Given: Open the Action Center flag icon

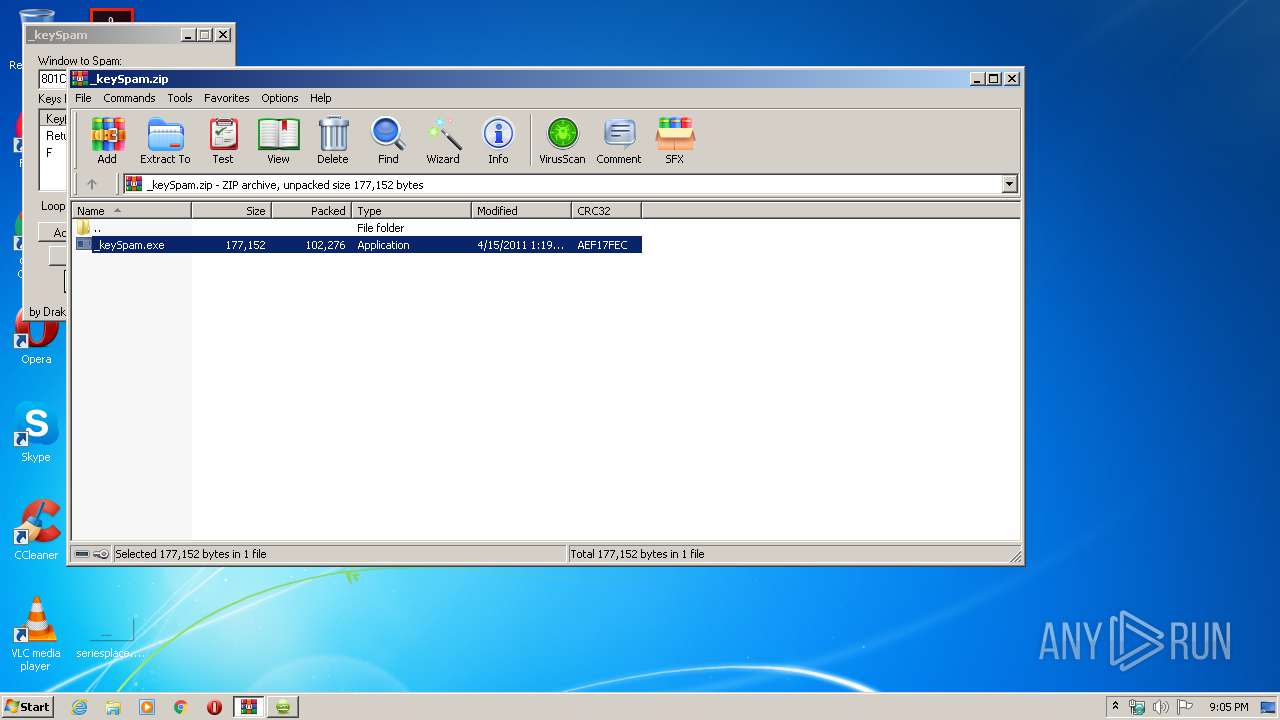Looking at the screenshot, I should tap(1185, 707).
